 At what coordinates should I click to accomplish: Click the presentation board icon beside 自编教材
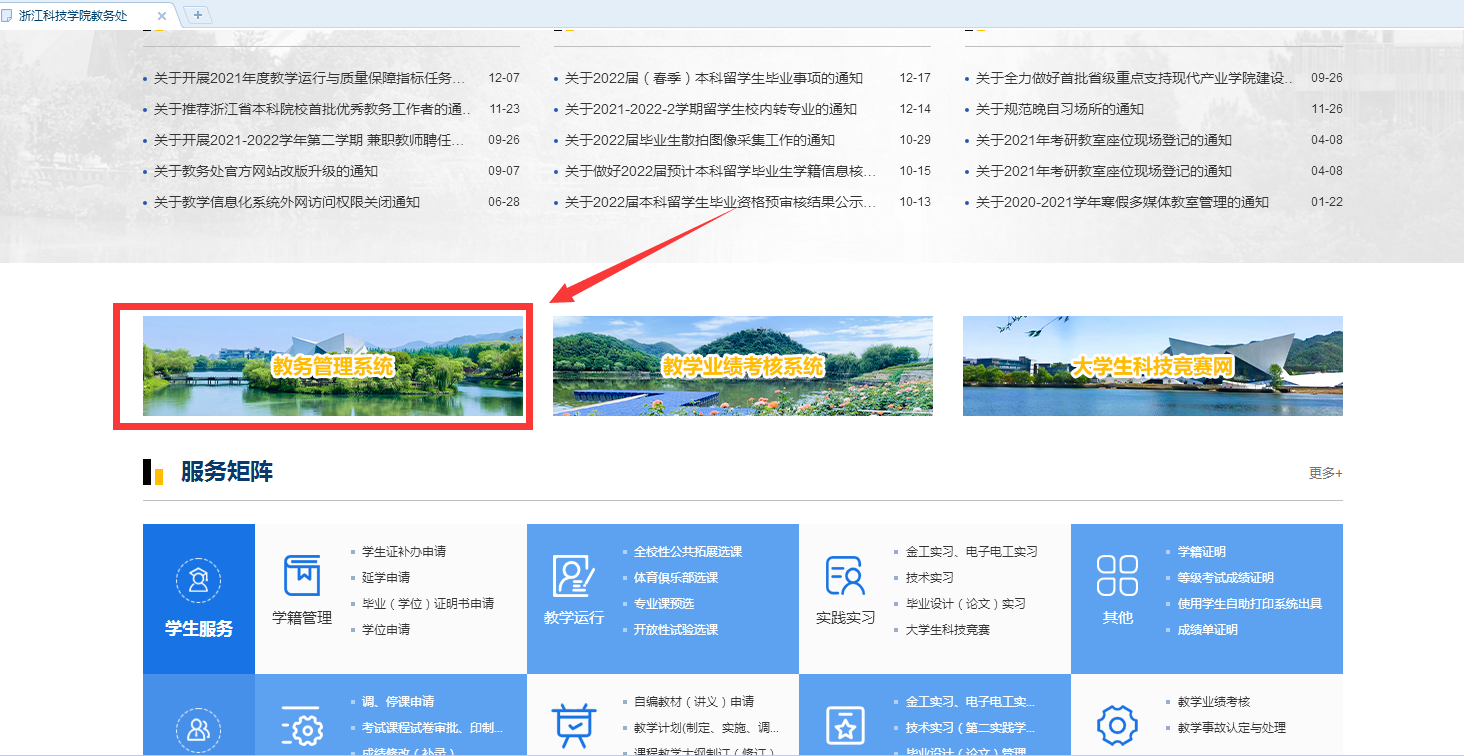pos(573,726)
